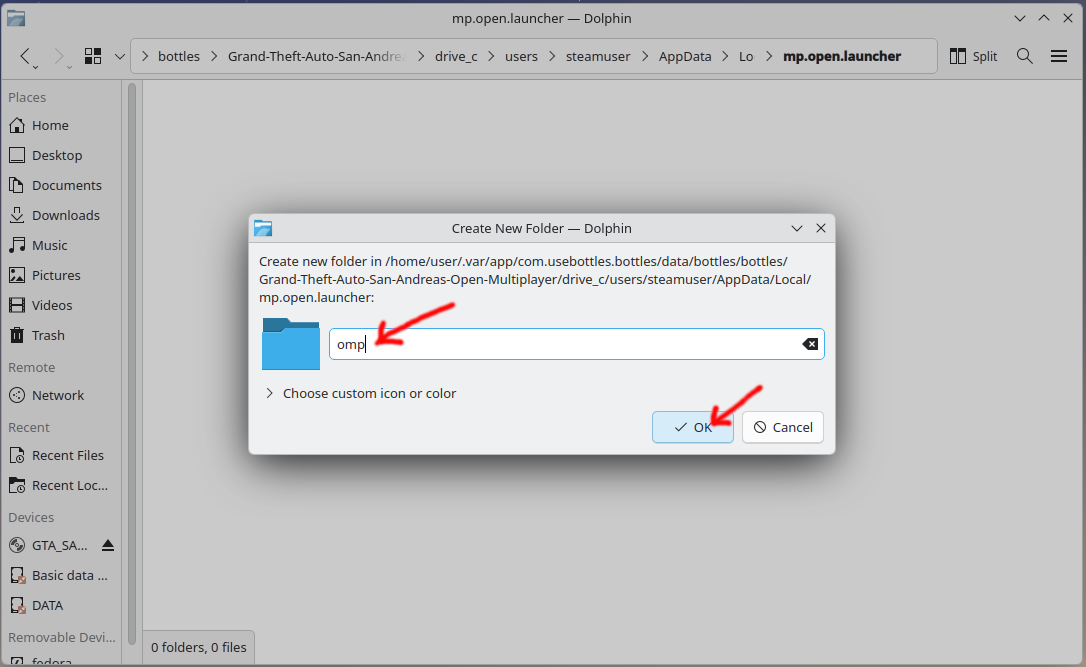1086x667 pixels.
Task: Select GTA_SA device in sidebar
Action: click(48, 545)
